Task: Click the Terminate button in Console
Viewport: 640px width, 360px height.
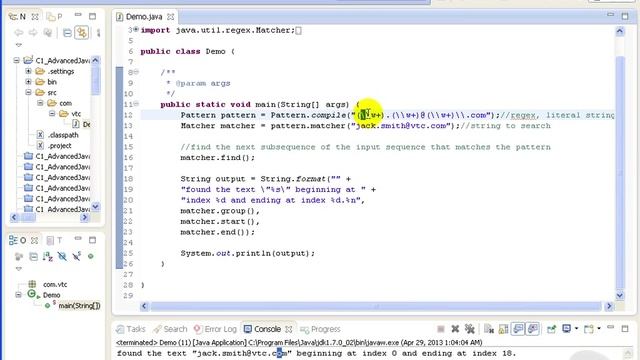Action: tap(441, 329)
